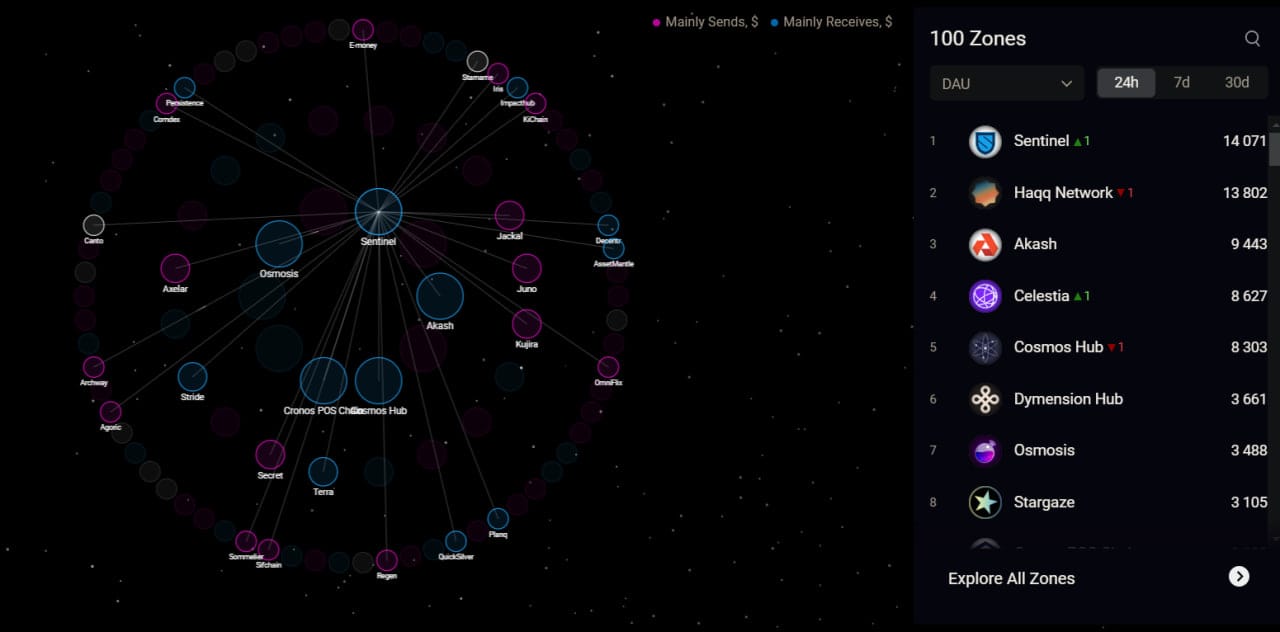This screenshot has width=1280, height=632.
Task: Select the Osmosis node in the graph
Action: click(279, 244)
